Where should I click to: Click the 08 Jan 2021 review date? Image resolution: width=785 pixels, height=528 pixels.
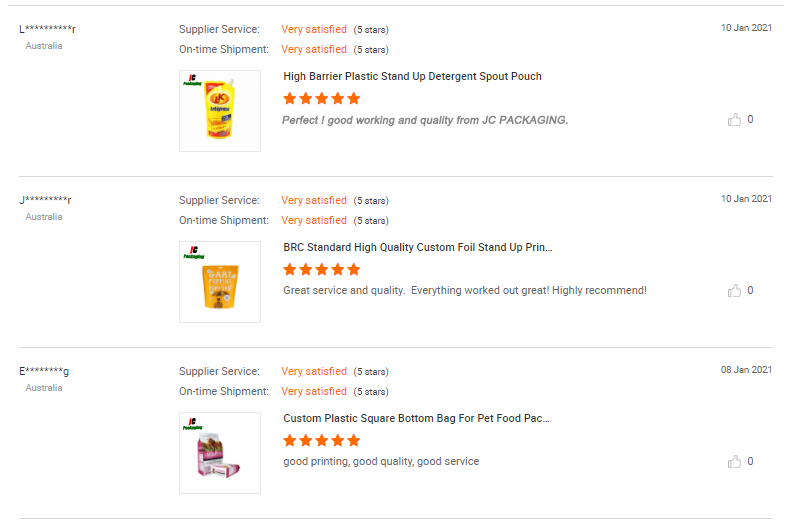746,370
